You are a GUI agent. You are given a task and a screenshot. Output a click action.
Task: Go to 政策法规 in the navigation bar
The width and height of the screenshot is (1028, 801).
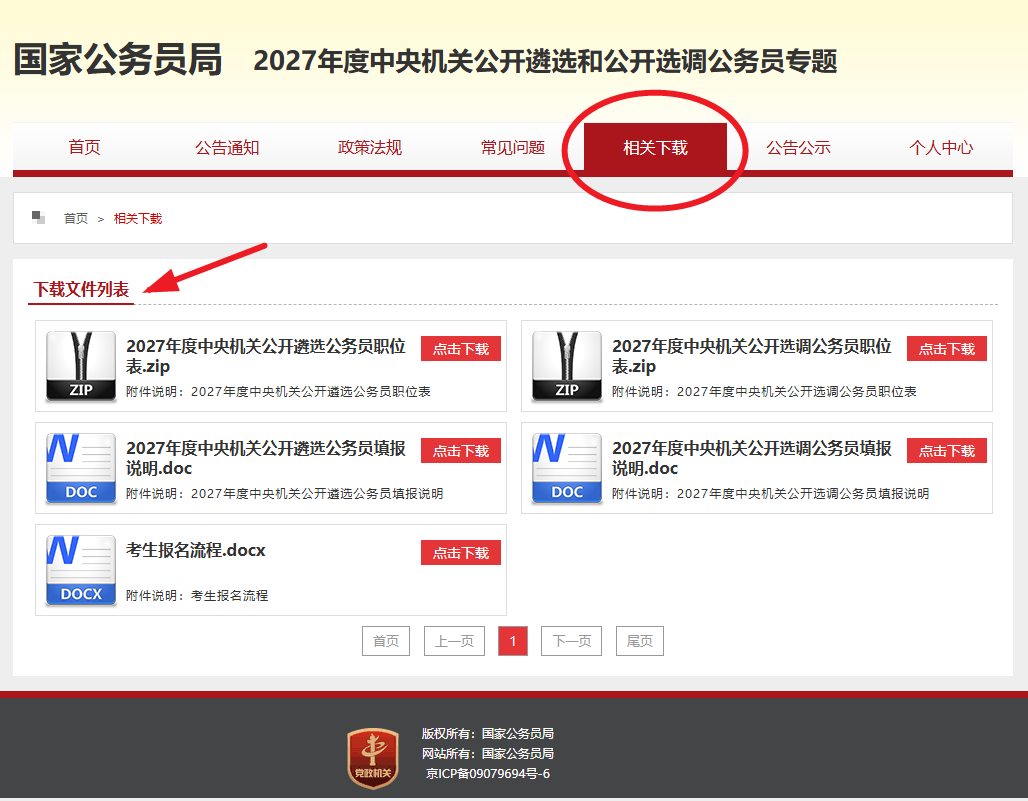pos(370,147)
